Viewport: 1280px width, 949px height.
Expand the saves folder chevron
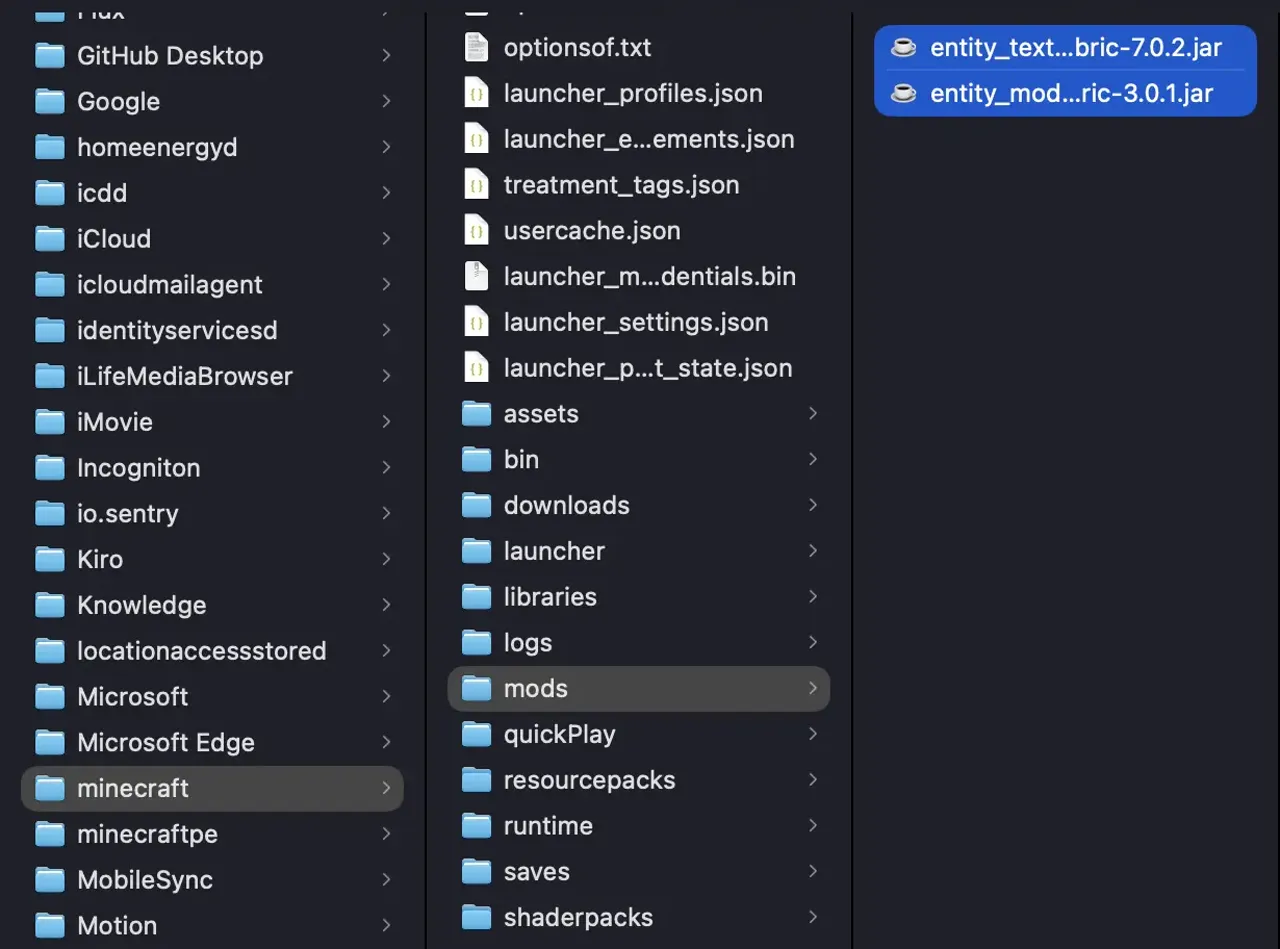[x=813, y=871]
